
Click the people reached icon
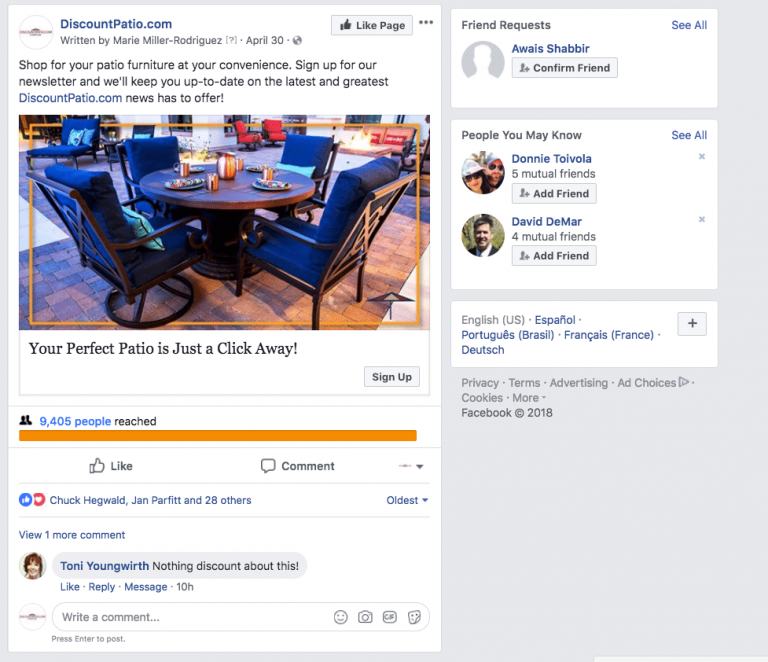[x=25, y=421]
